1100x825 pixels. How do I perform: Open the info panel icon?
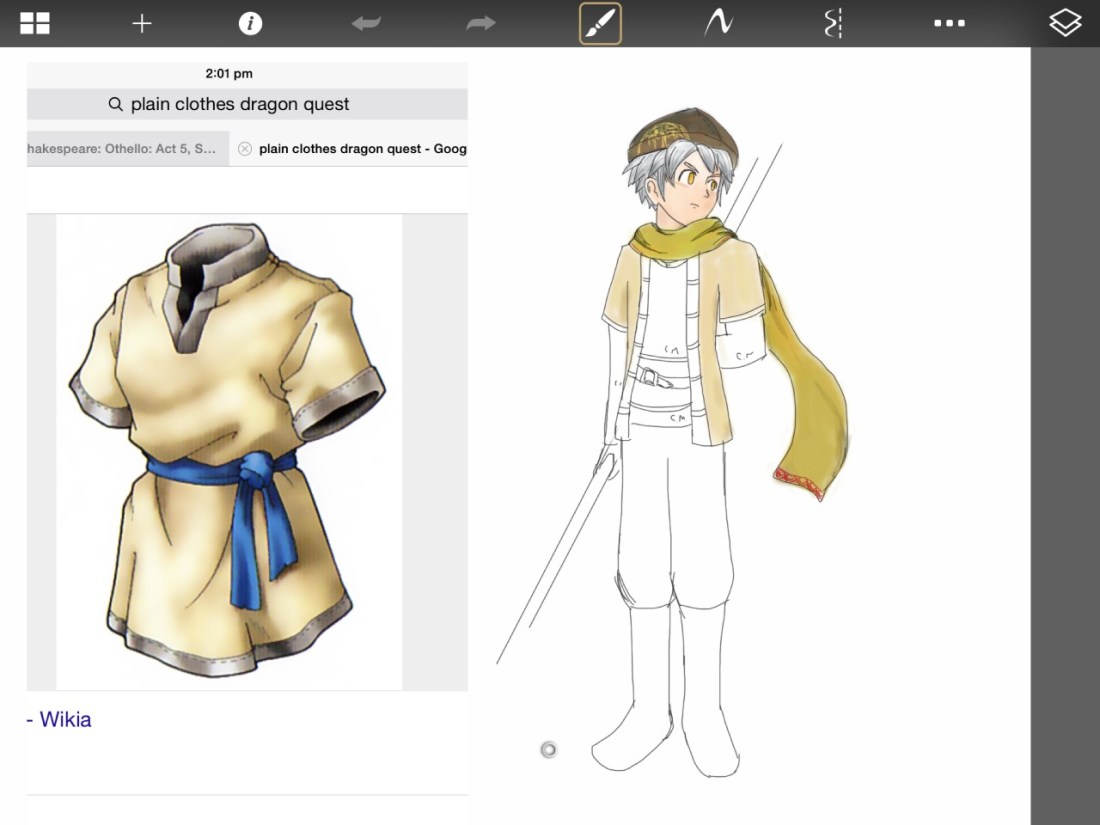[x=250, y=23]
